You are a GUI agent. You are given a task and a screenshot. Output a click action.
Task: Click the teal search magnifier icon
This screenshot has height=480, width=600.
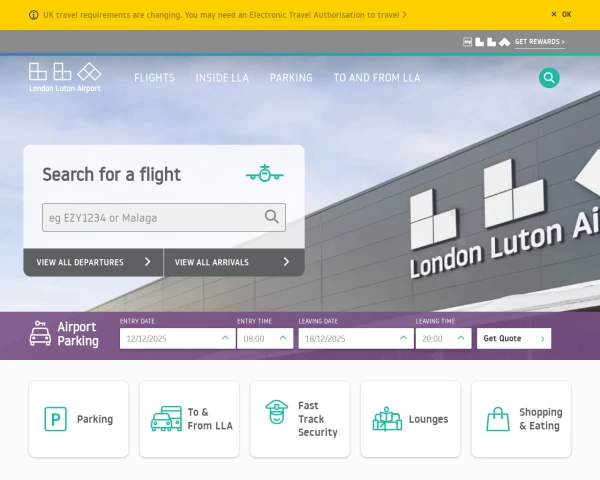549,78
